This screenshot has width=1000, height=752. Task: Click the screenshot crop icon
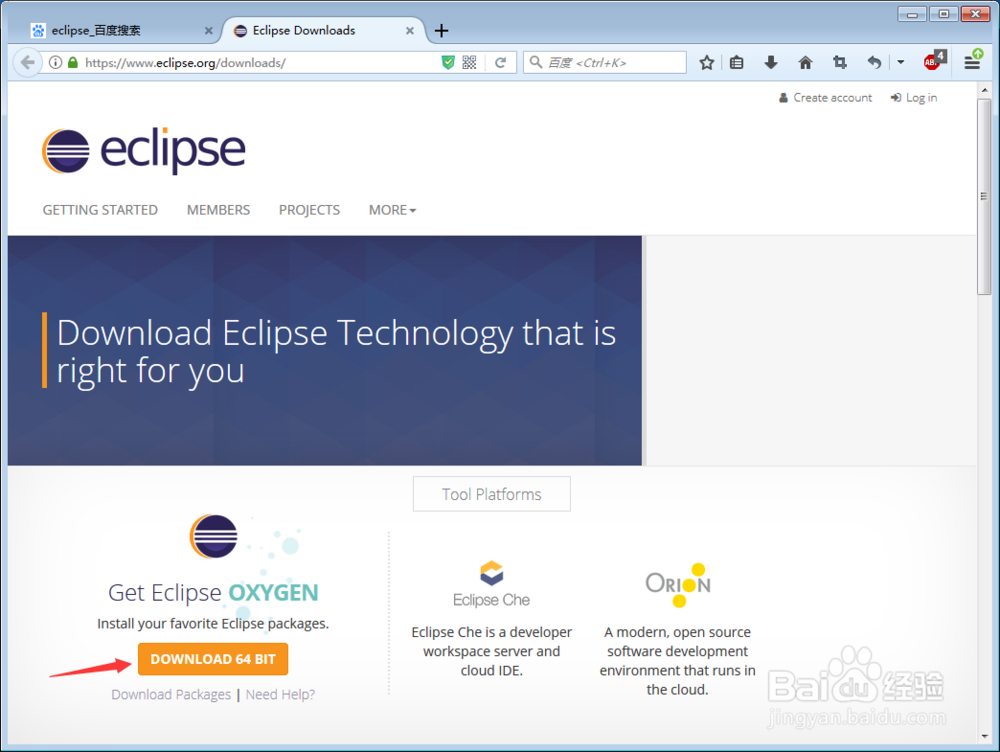(x=840, y=63)
